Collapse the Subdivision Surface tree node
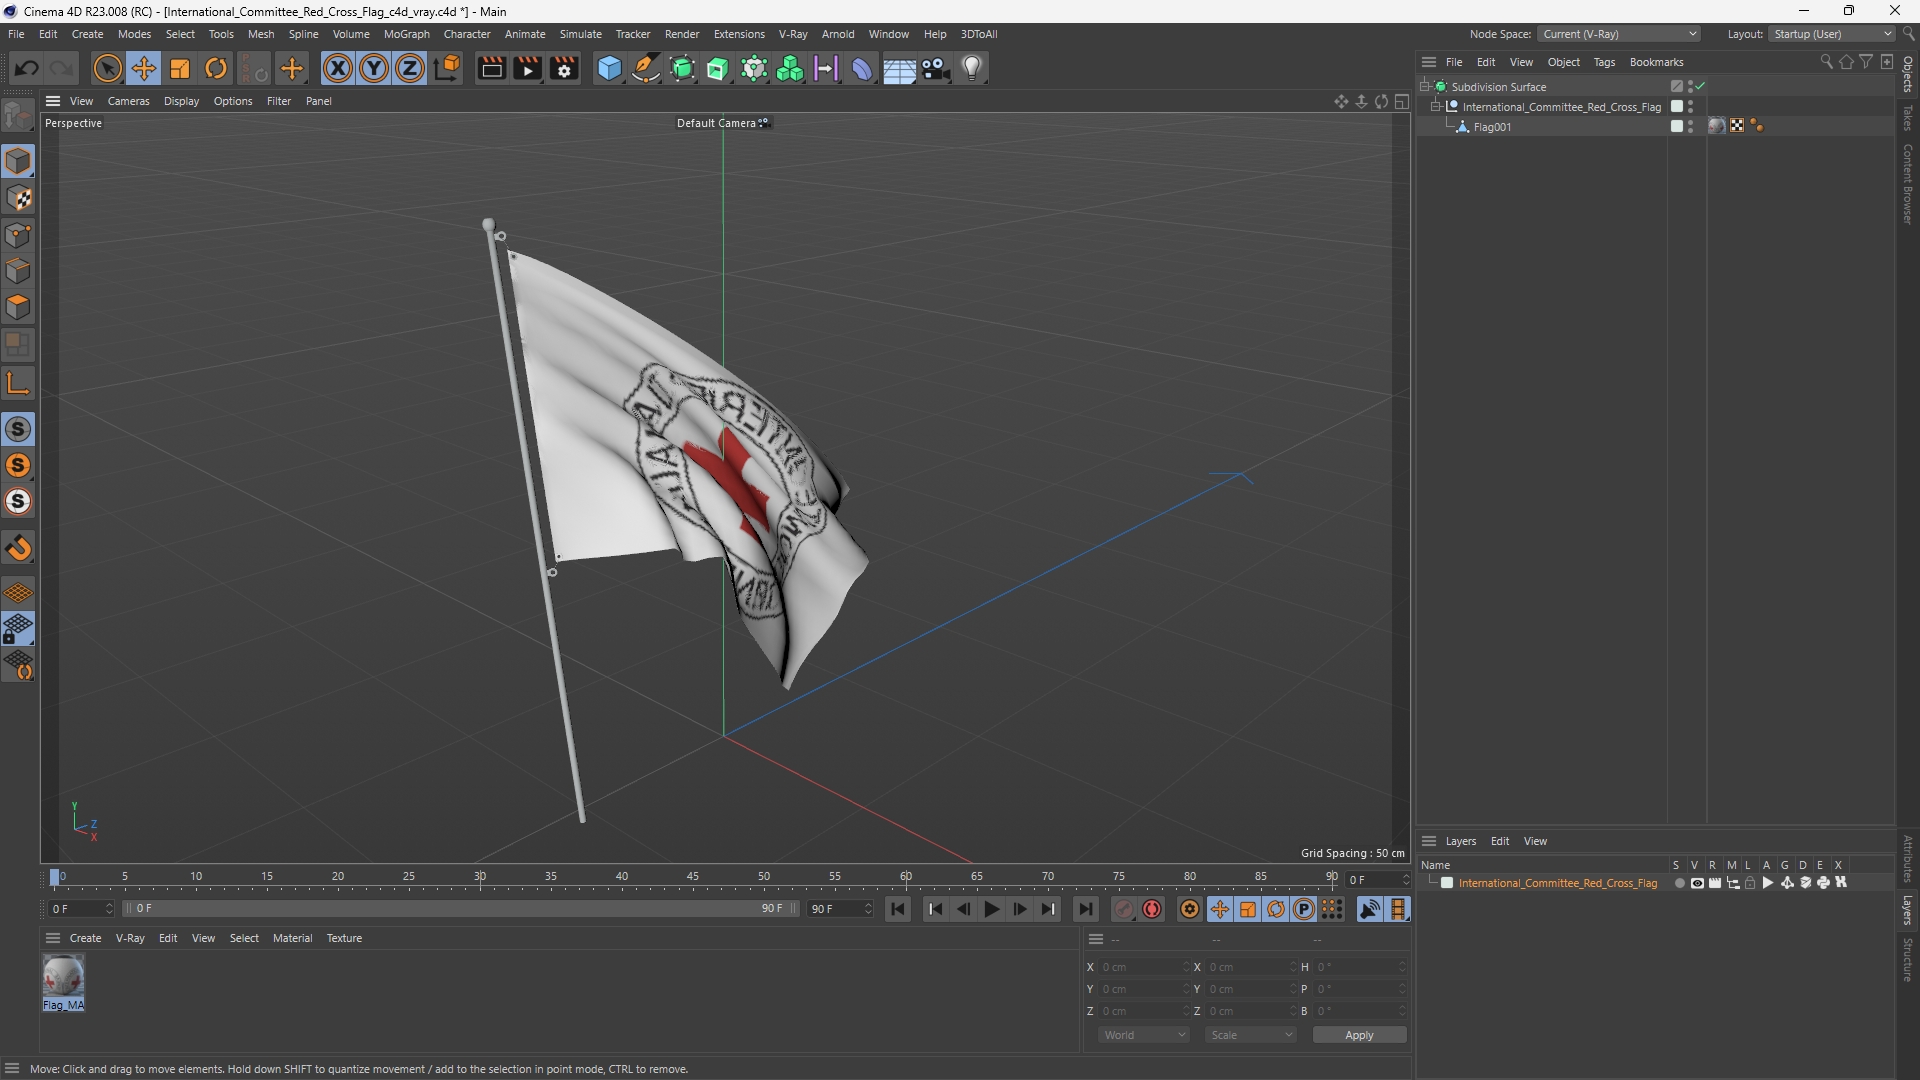Viewport: 1920px width, 1080px height. (x=1425, y=86)
